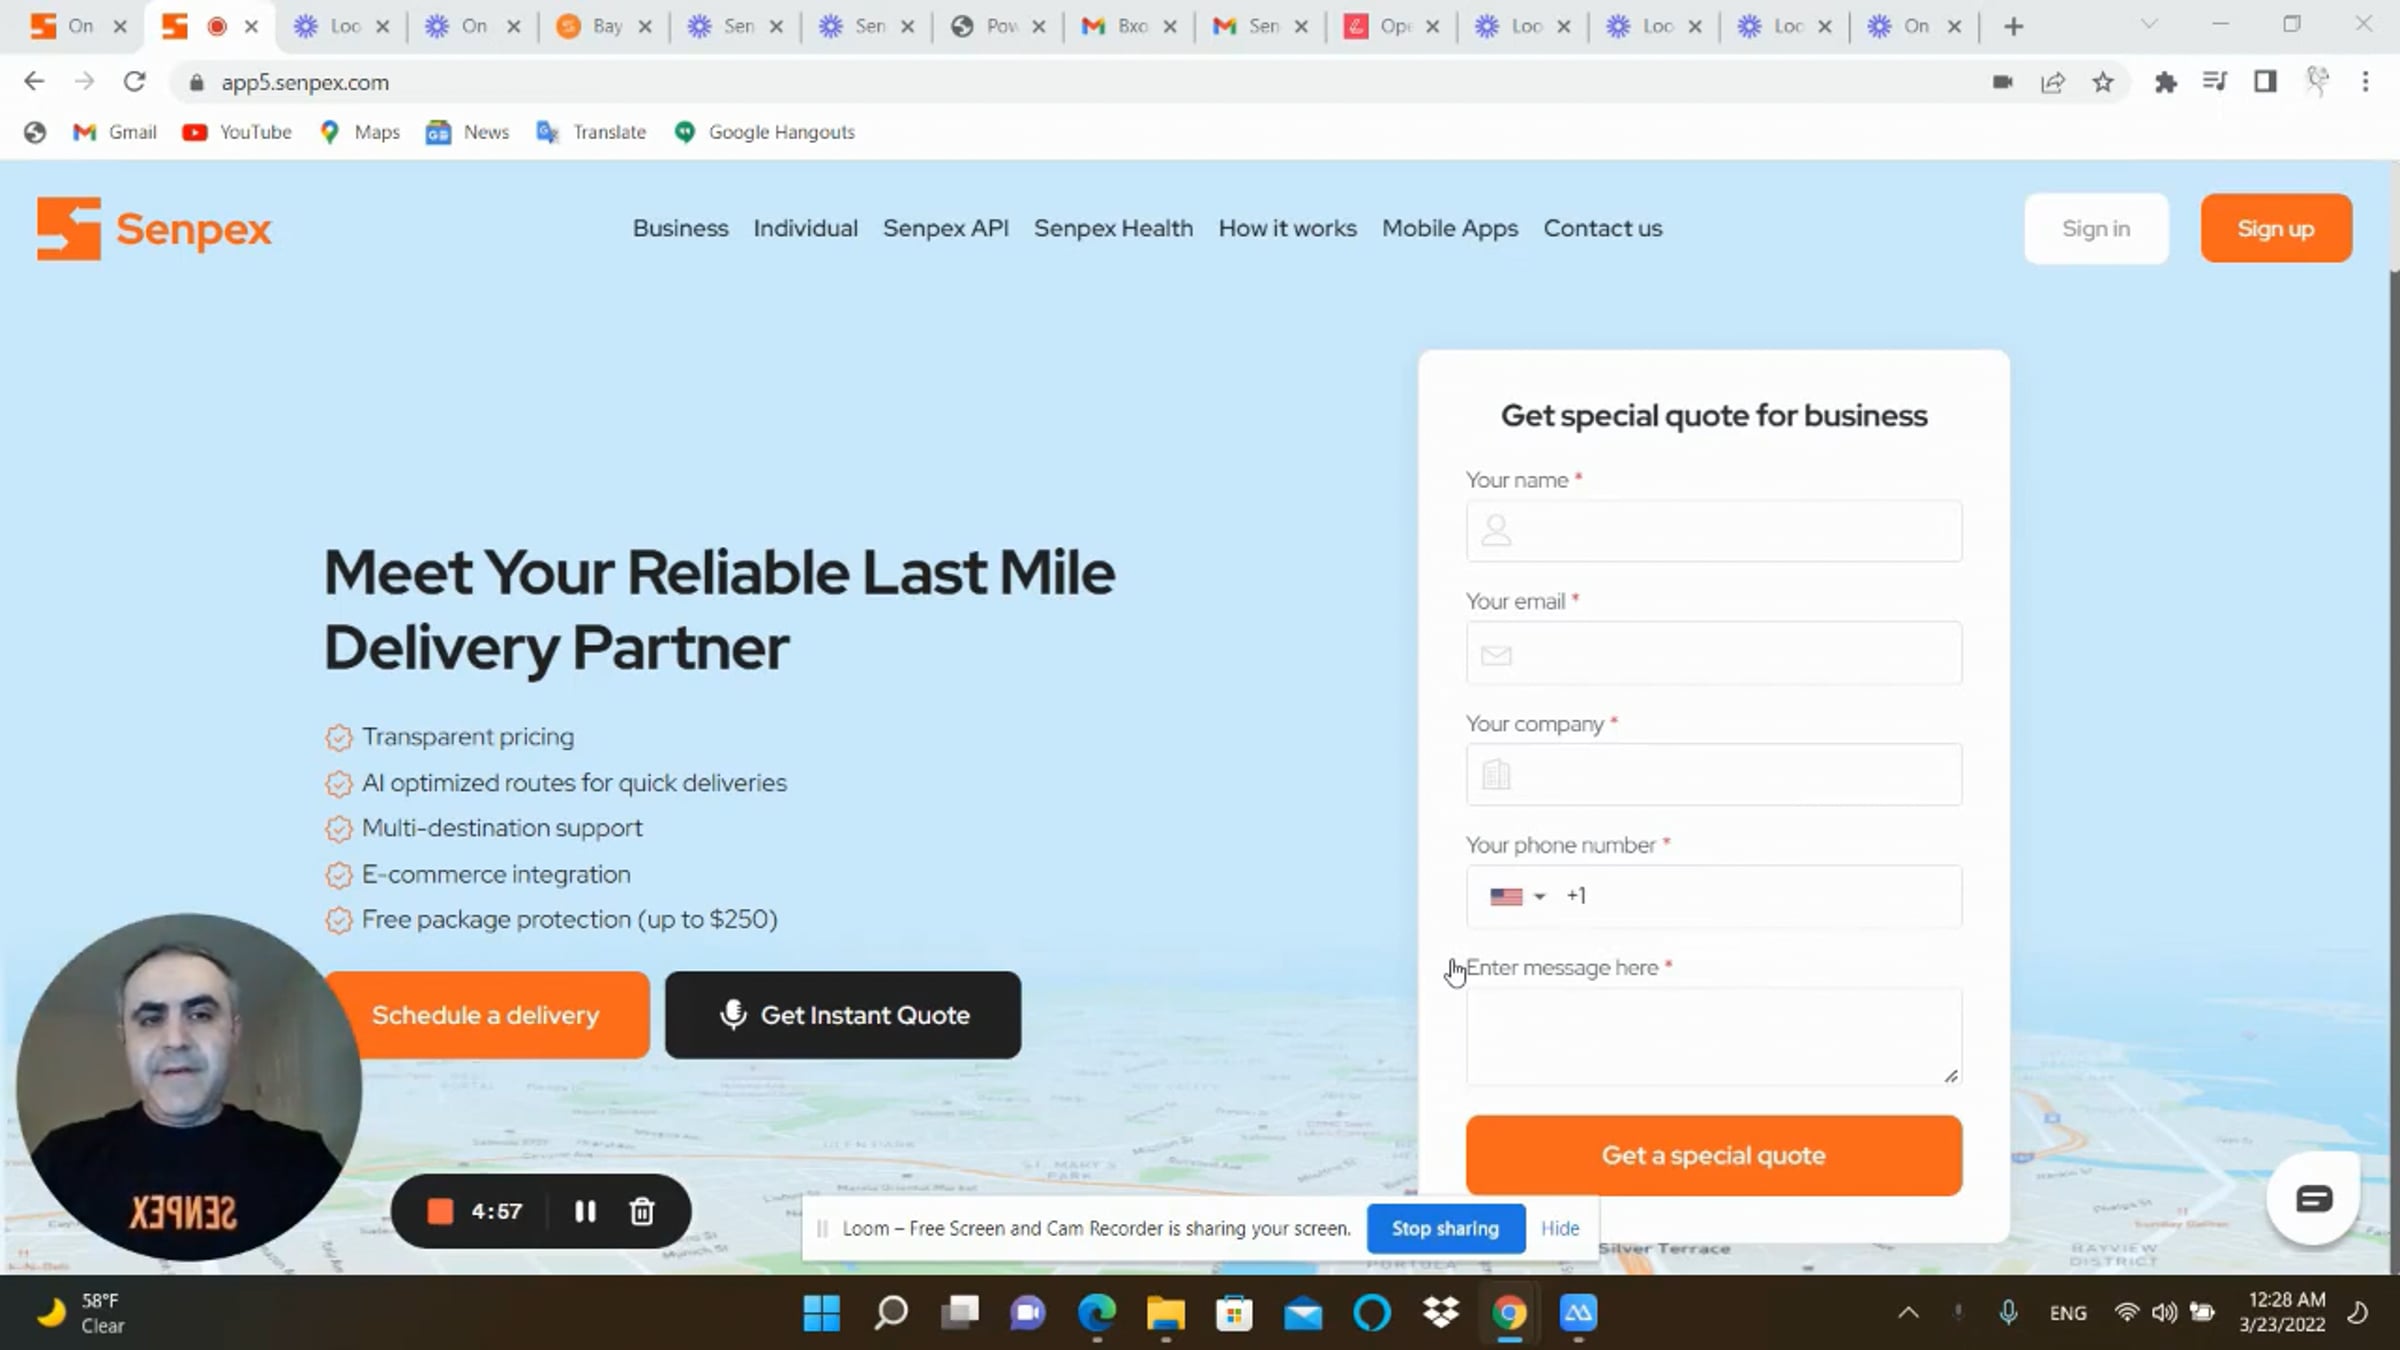Click the Sign in button

point(2096,228)
